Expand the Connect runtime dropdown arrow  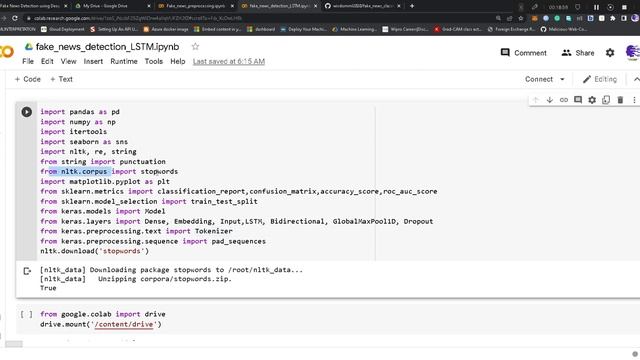pos(562,79)
